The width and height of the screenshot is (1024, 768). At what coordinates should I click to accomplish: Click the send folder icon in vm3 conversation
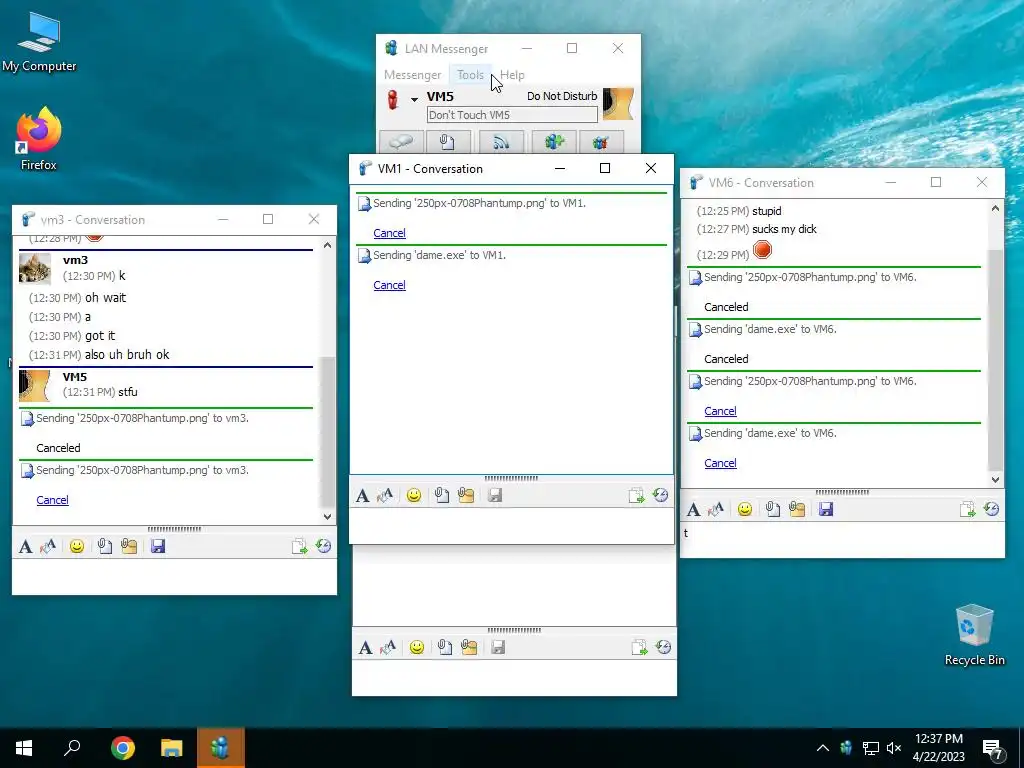pos(129,546)
